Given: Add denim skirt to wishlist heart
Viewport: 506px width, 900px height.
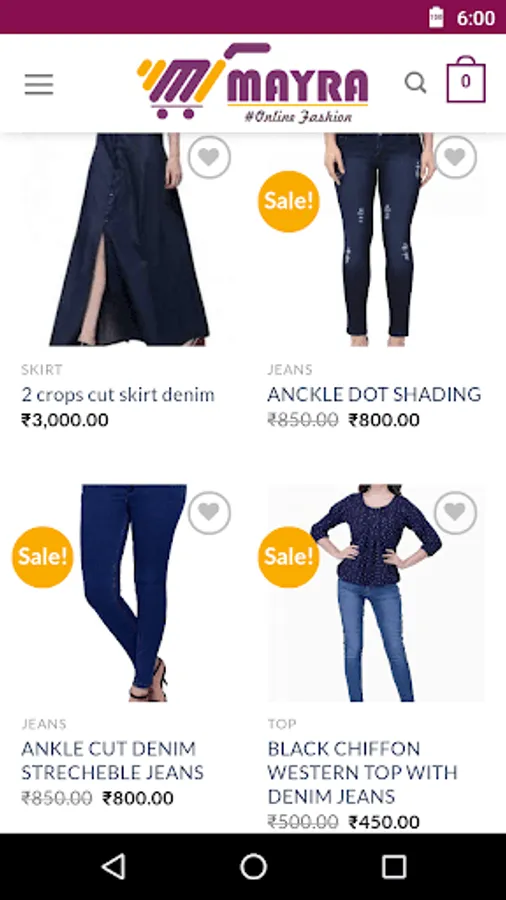Looking at the screenshot, I should [209, 157].
